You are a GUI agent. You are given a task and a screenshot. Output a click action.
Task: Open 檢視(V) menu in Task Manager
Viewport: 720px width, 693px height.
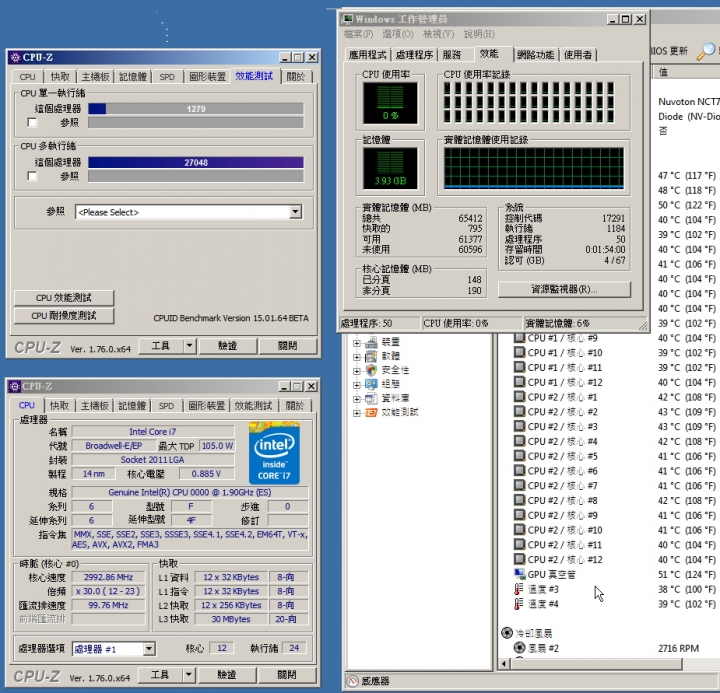coord(439,34)
